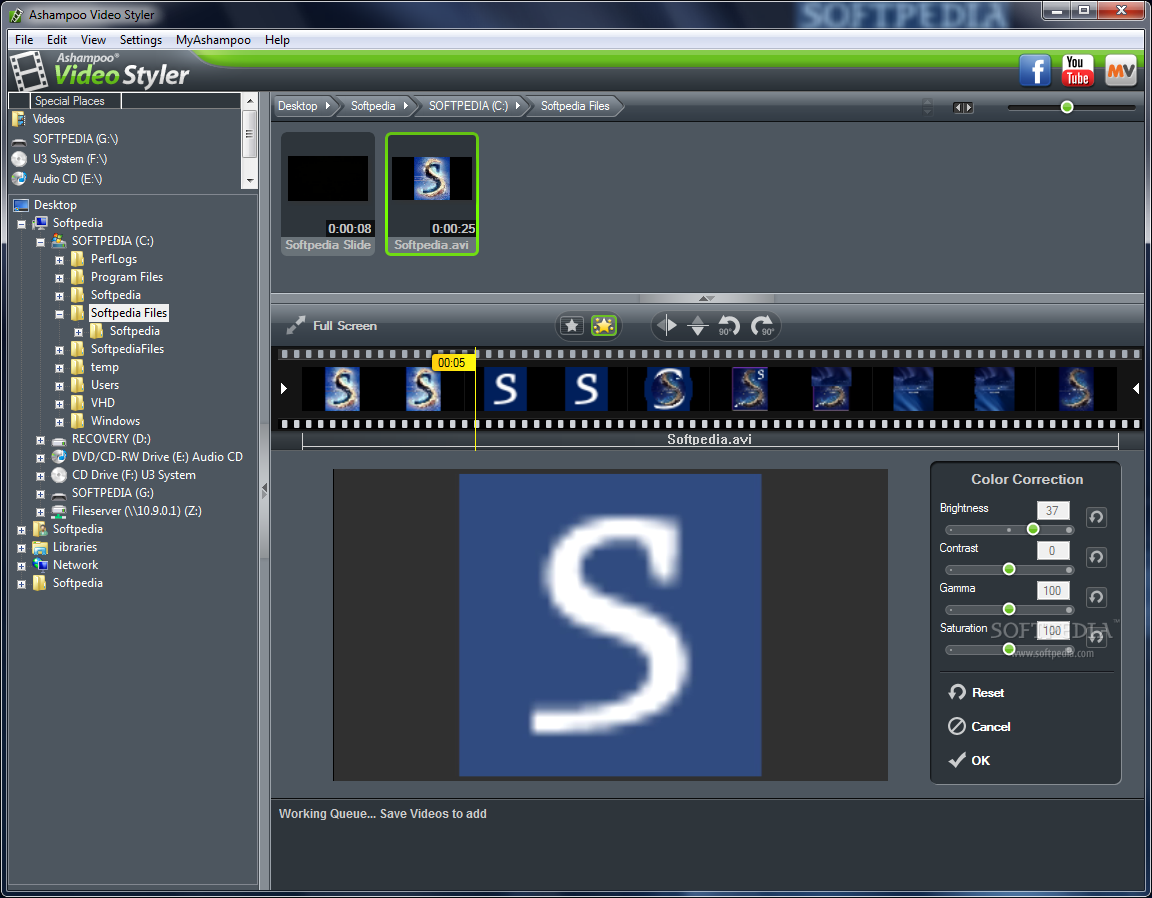Click the single-star effects icon

coord(572,326)
